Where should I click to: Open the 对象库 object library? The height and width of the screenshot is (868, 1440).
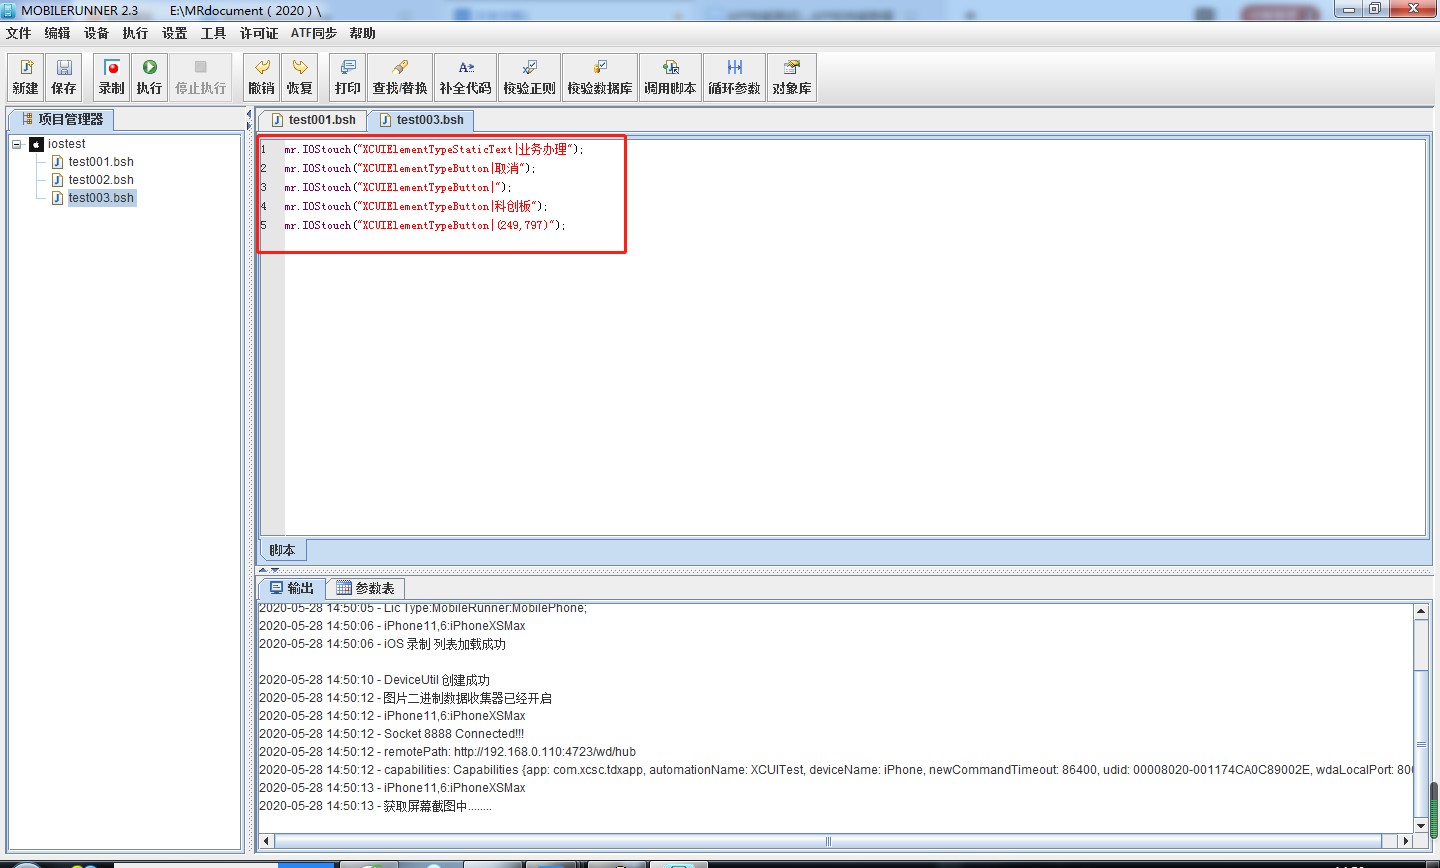pyautogui.click(x=792, y=77)
